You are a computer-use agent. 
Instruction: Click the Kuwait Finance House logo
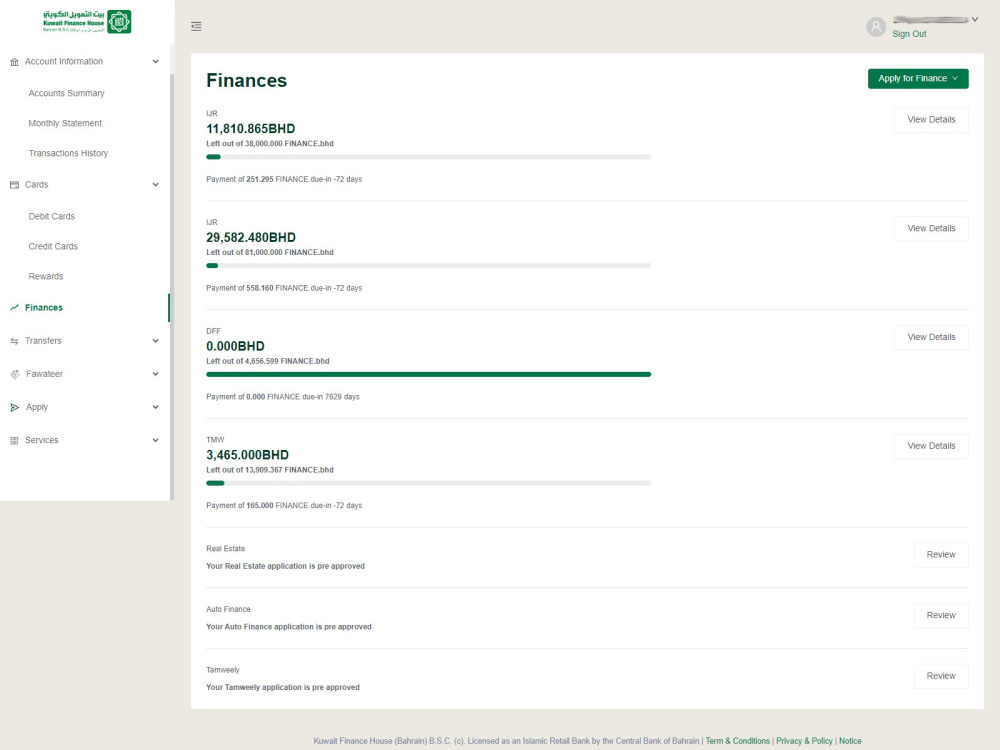pos(87,22)
